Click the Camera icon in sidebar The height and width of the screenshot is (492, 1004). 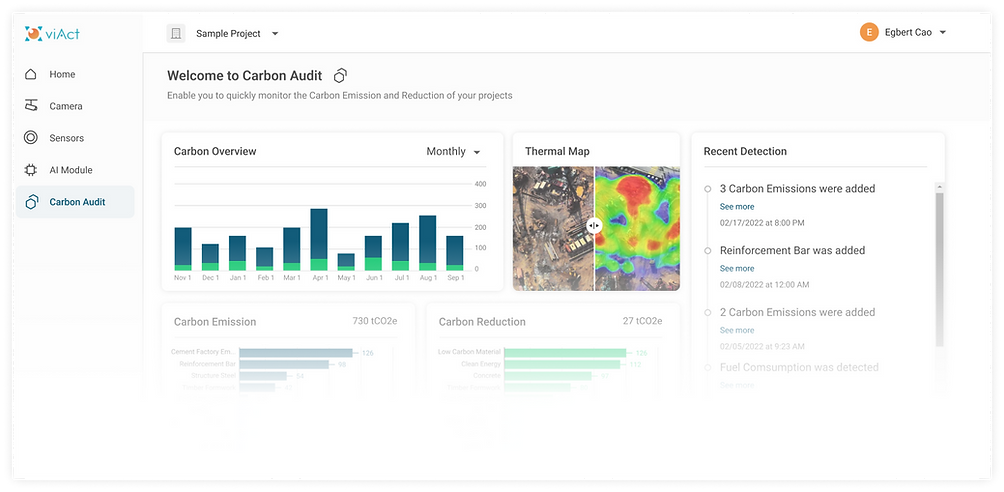(x=31, y=106)
